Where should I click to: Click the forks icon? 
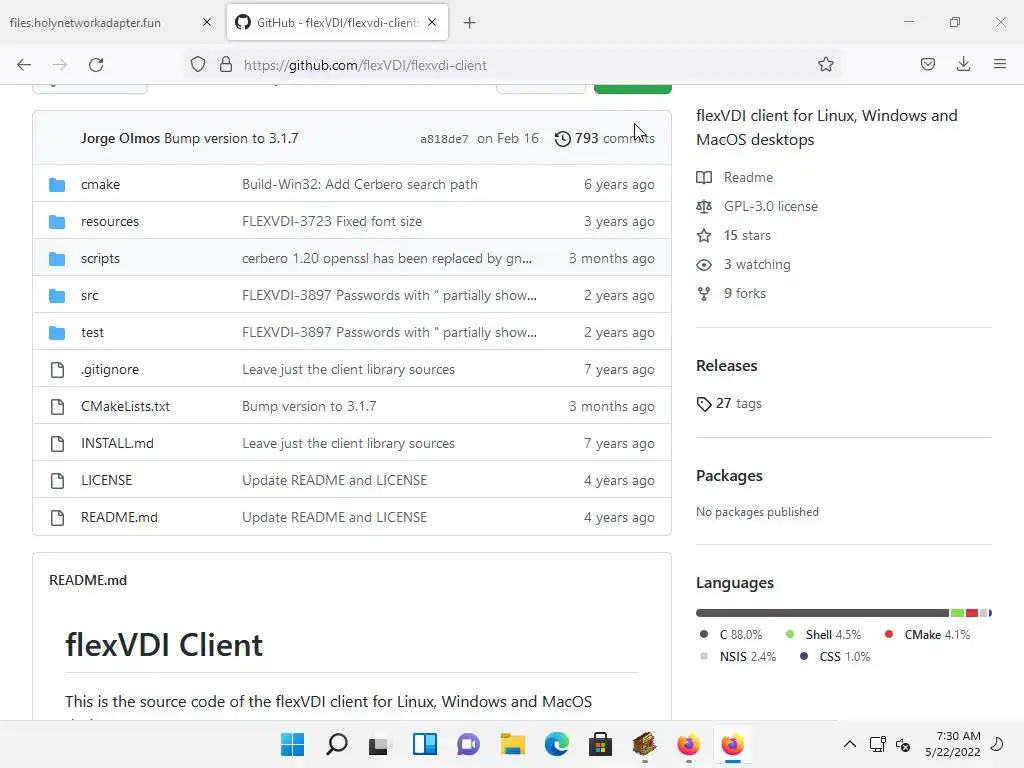click(x=704, y=294)
